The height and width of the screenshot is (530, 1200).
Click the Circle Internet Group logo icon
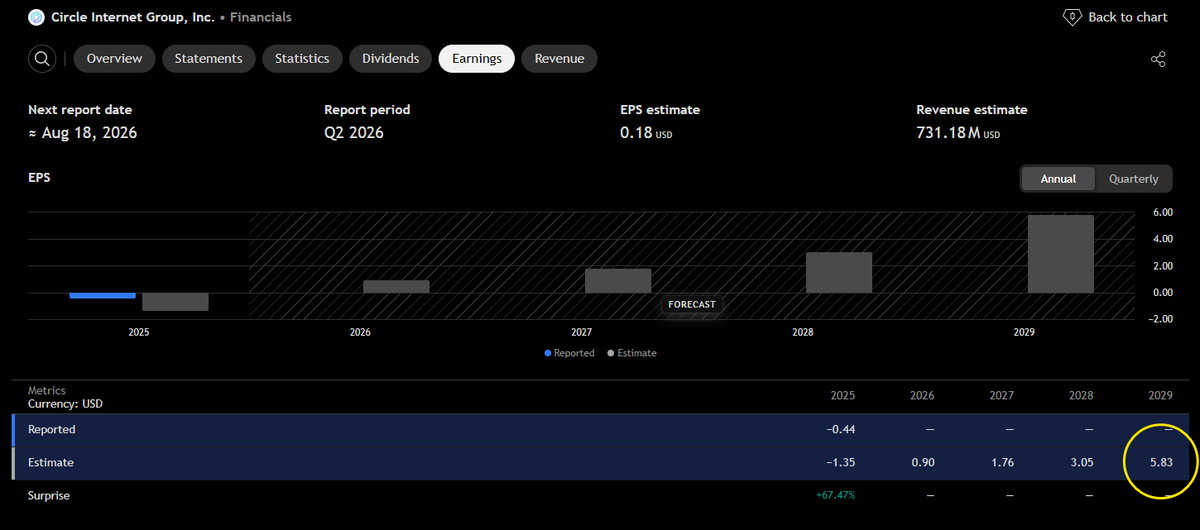pyautogui.click(x=37, y=17)
